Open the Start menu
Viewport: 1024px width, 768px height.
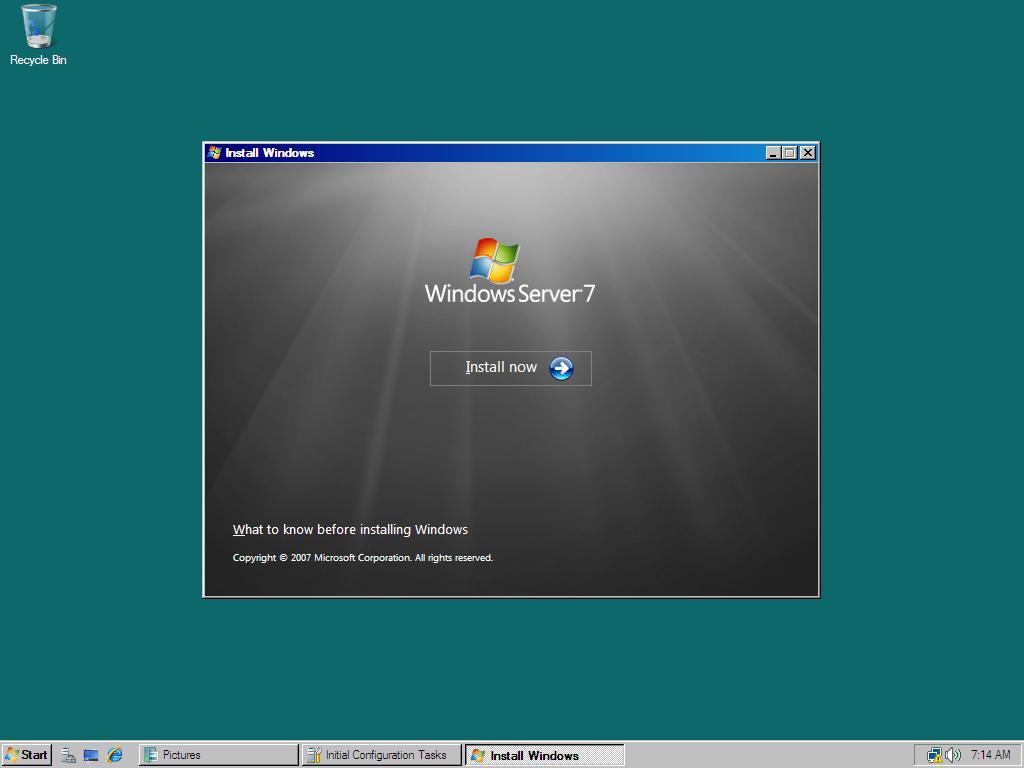(27, 755)
